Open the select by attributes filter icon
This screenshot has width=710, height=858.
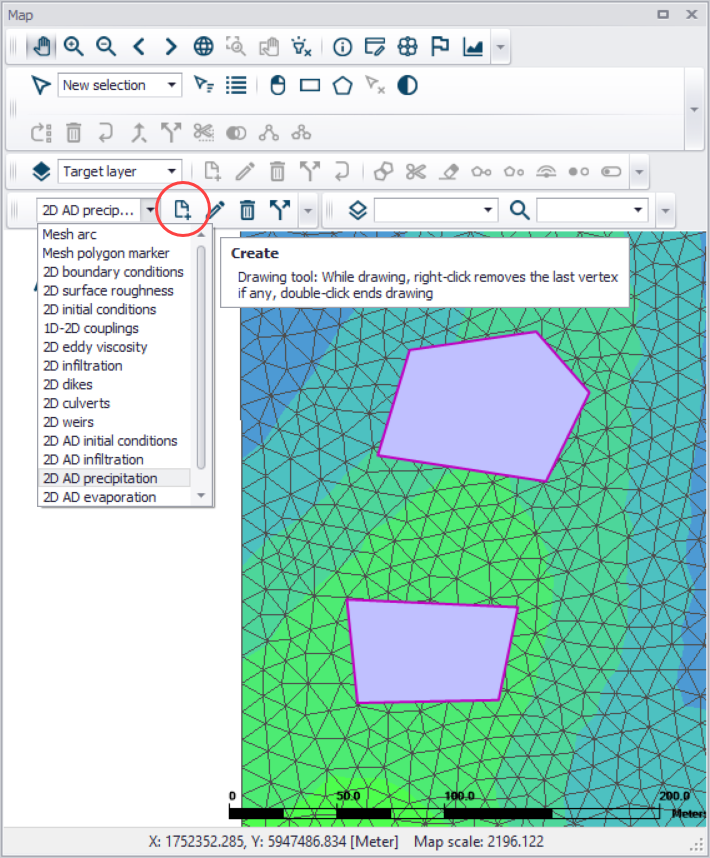[203, 85]
